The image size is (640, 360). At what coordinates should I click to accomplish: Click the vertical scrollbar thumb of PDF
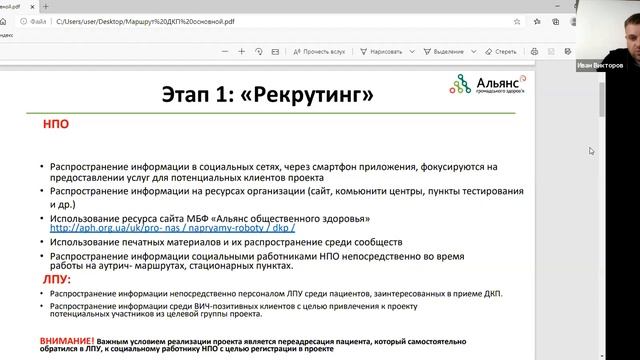pos(602,99)
